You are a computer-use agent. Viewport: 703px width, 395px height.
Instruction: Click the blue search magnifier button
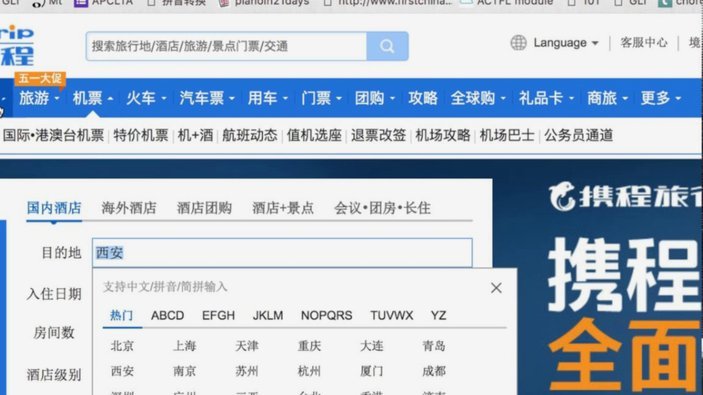[387, 46]
